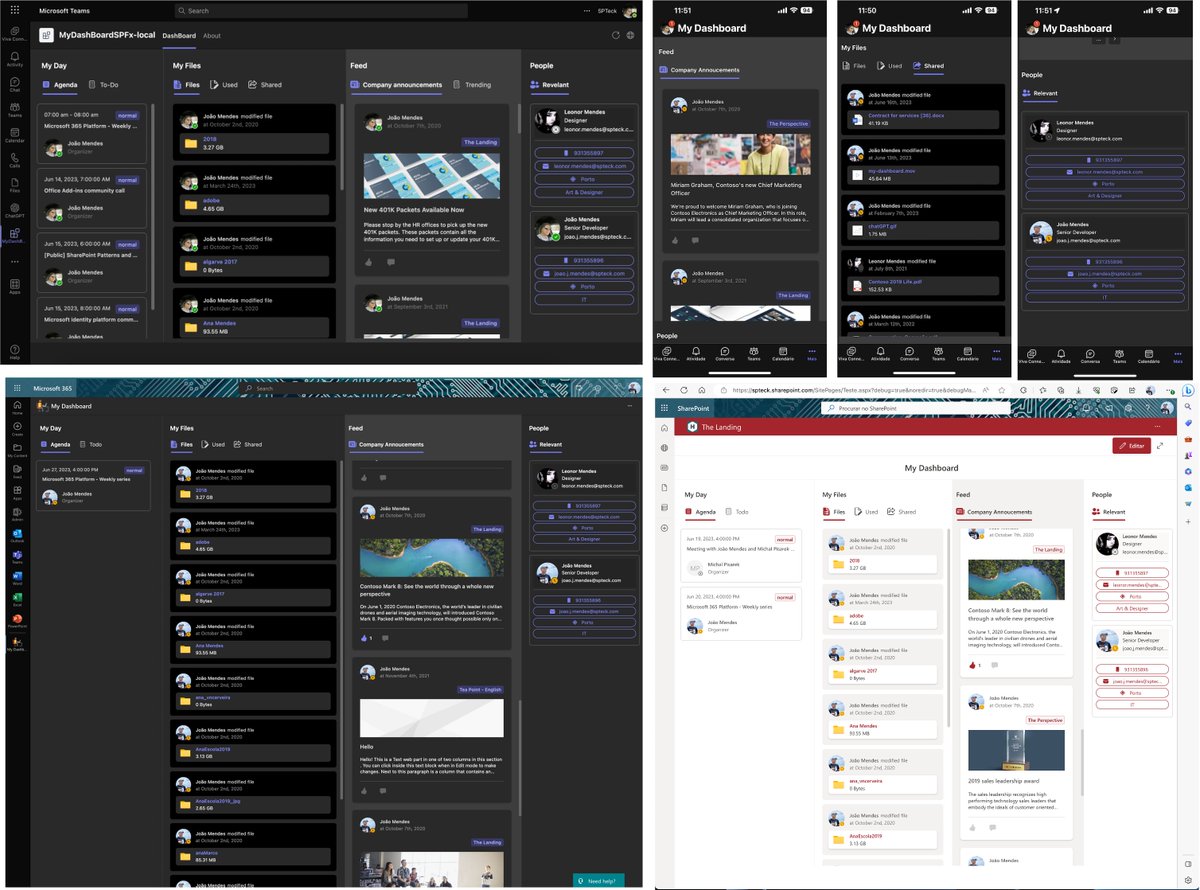Open ChatGPT app in Teams desktop sidebar
Viewport: 1200px width, 890px height.
[14, 211]
